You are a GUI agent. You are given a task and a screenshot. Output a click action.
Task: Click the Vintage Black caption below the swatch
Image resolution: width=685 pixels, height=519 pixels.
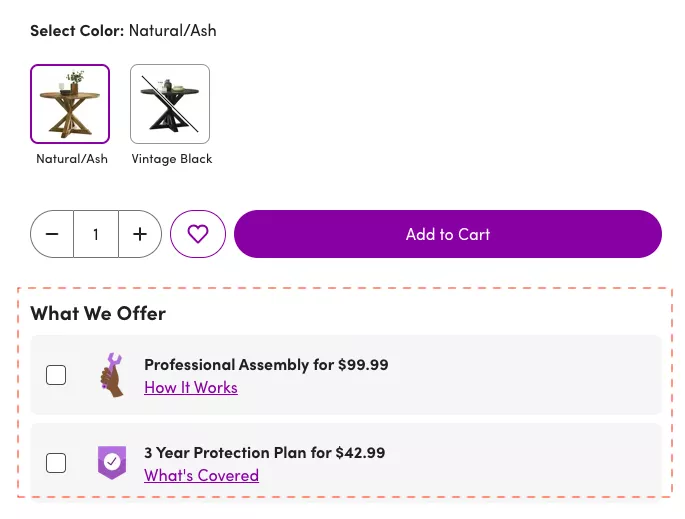[172, 159]
